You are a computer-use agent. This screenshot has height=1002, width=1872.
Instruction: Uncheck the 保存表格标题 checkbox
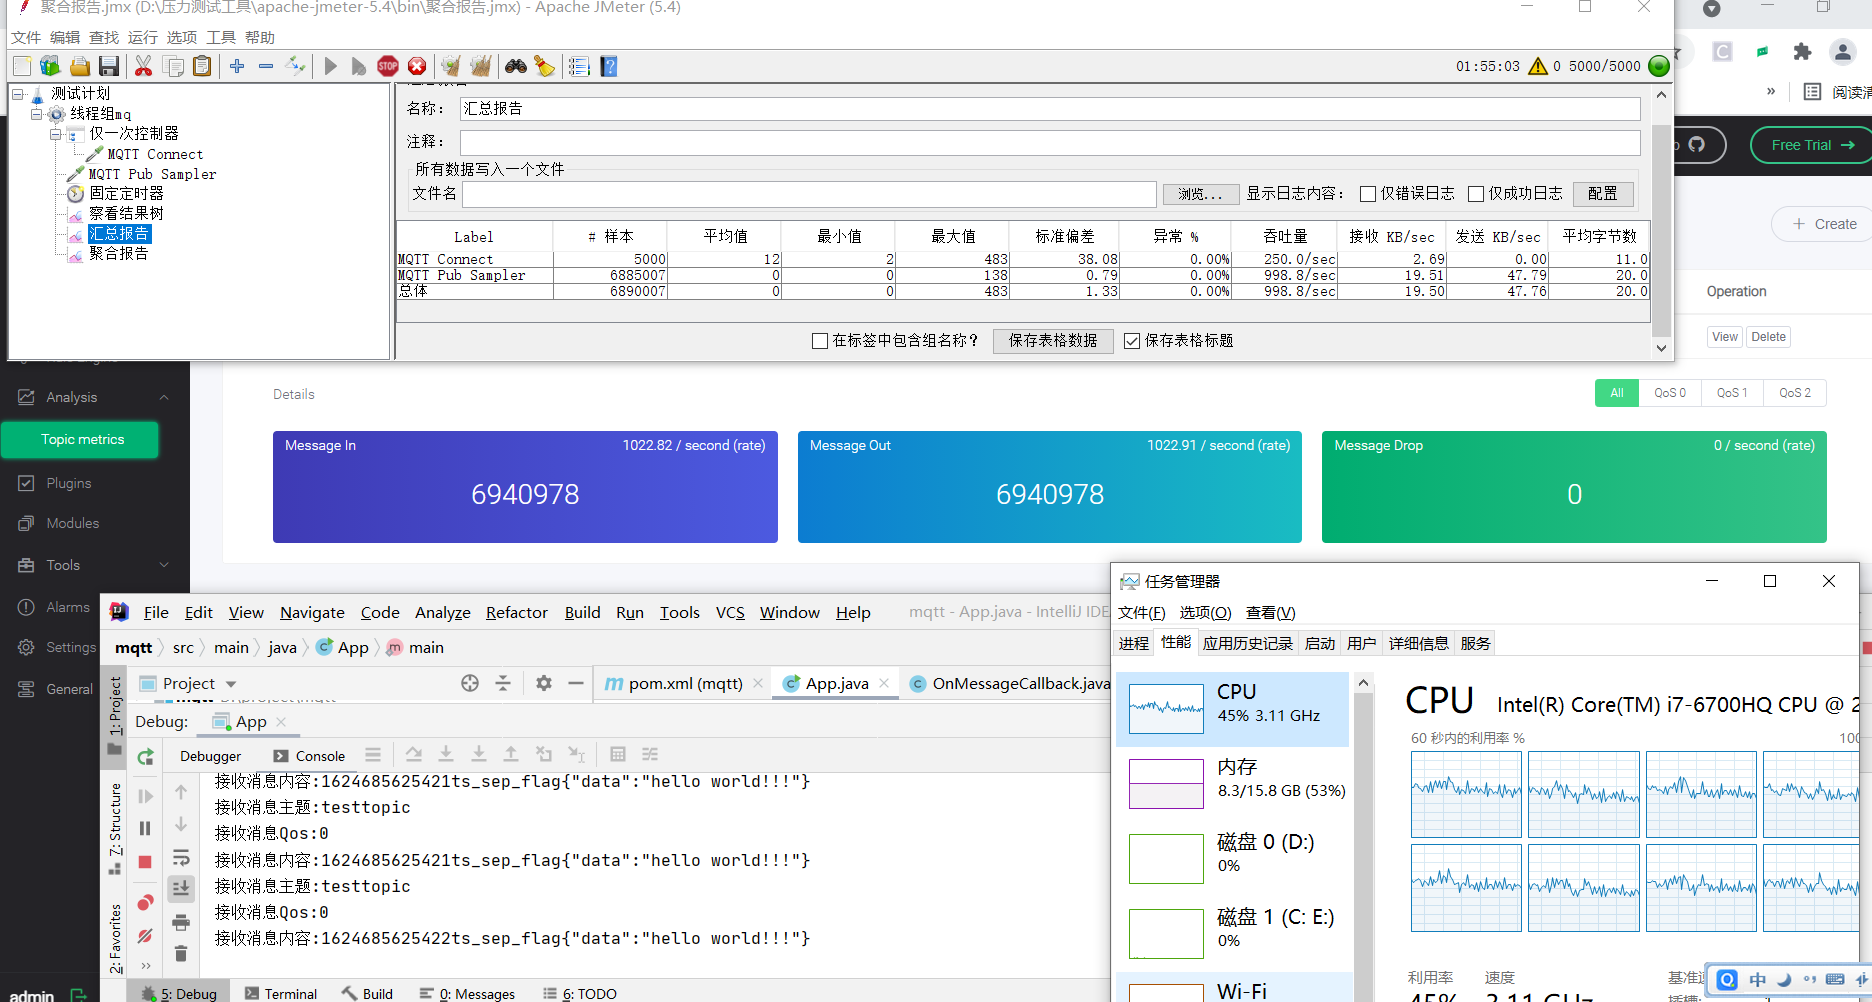(x=1132, y=341)
